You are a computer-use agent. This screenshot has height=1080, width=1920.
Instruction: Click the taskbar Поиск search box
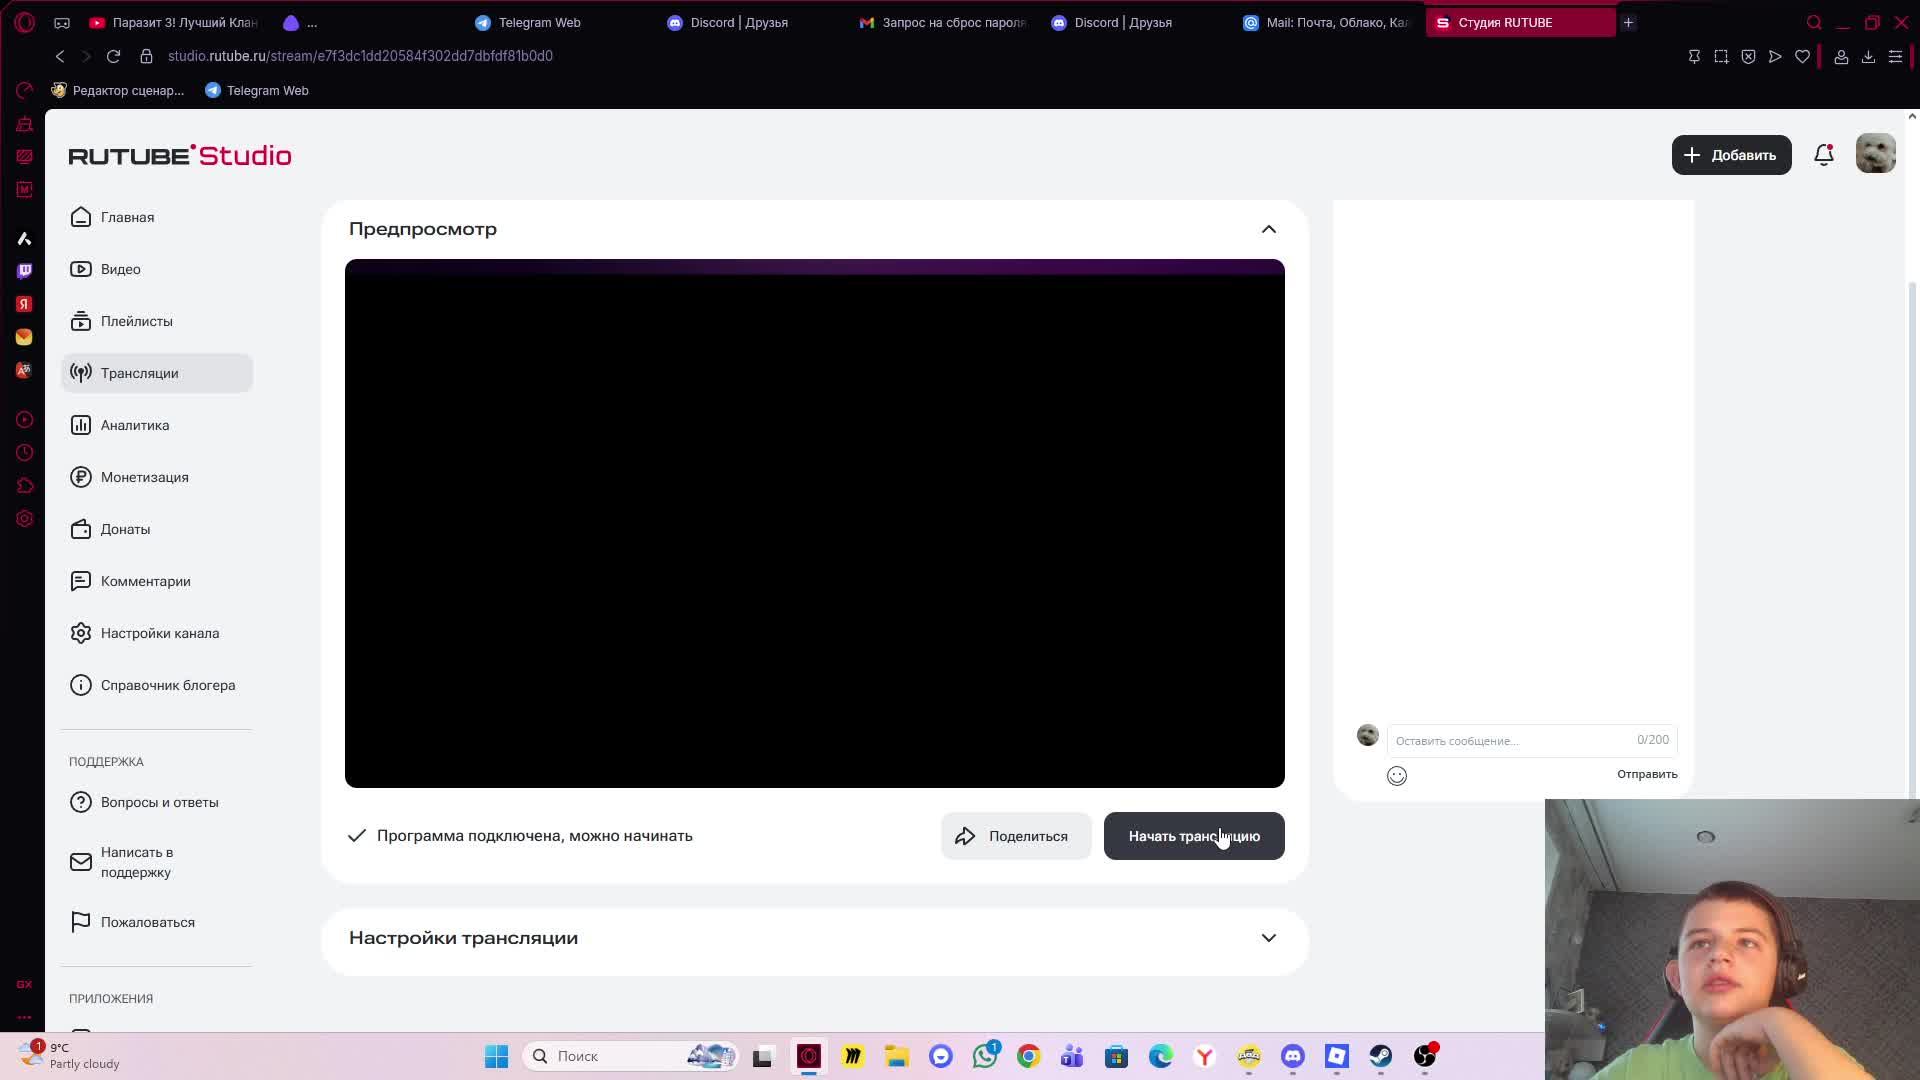coord(630,1056)
